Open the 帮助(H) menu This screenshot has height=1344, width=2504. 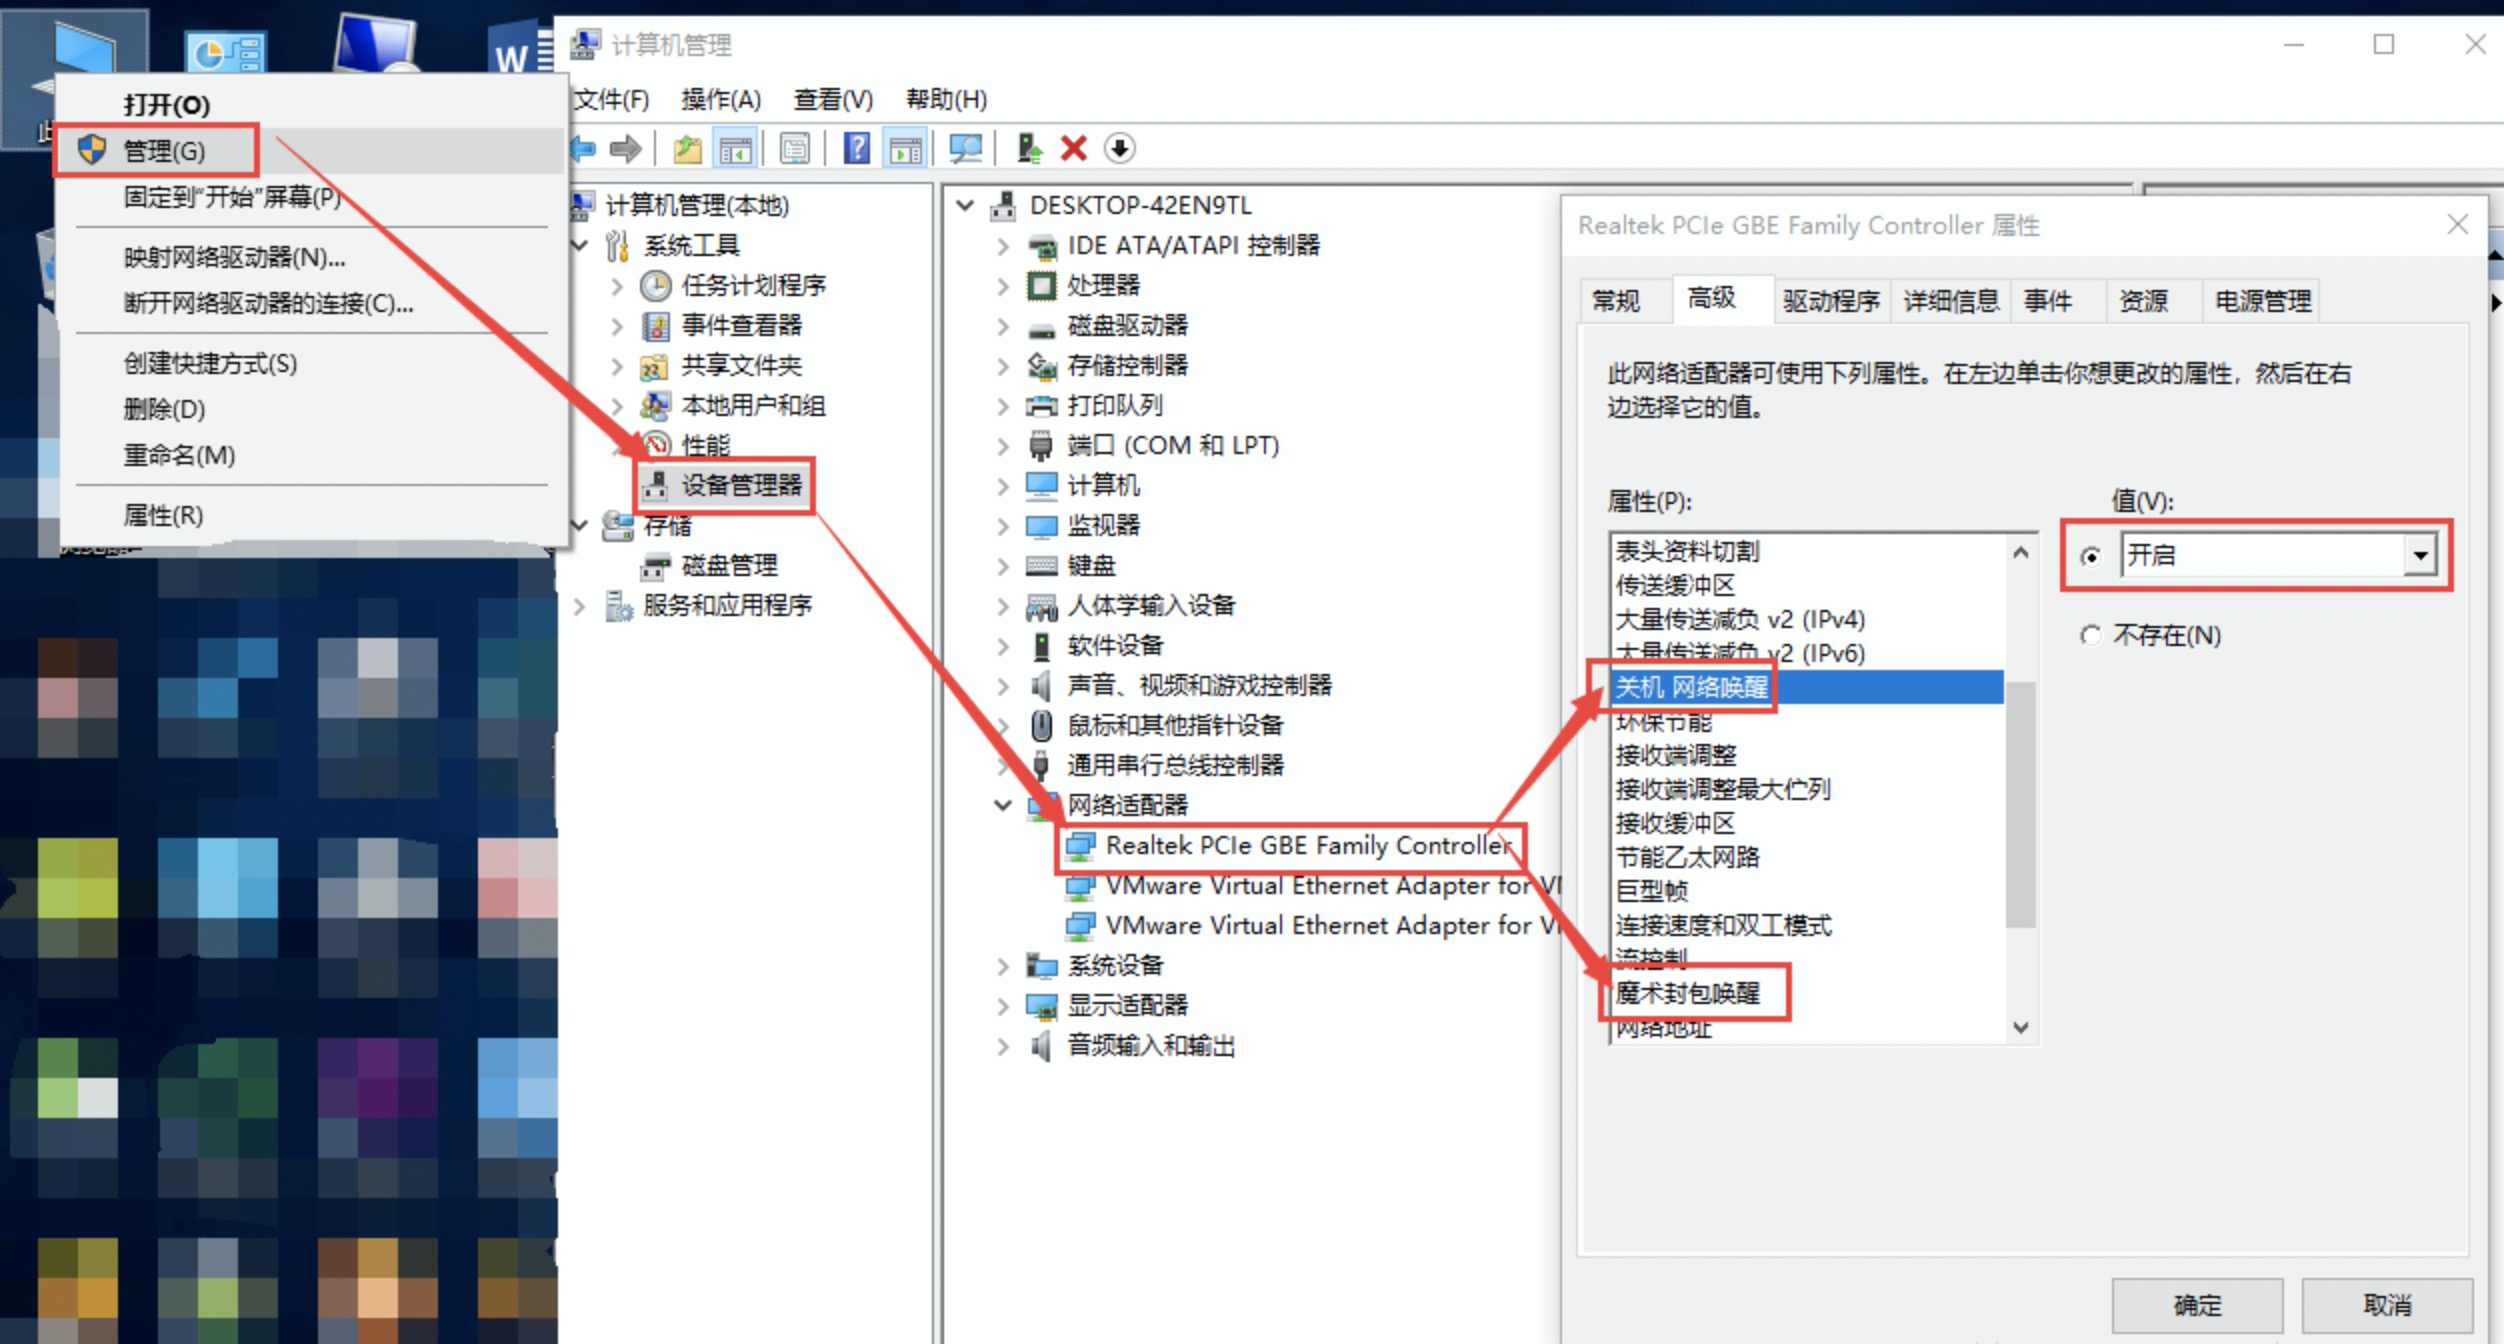coord(946,100)
